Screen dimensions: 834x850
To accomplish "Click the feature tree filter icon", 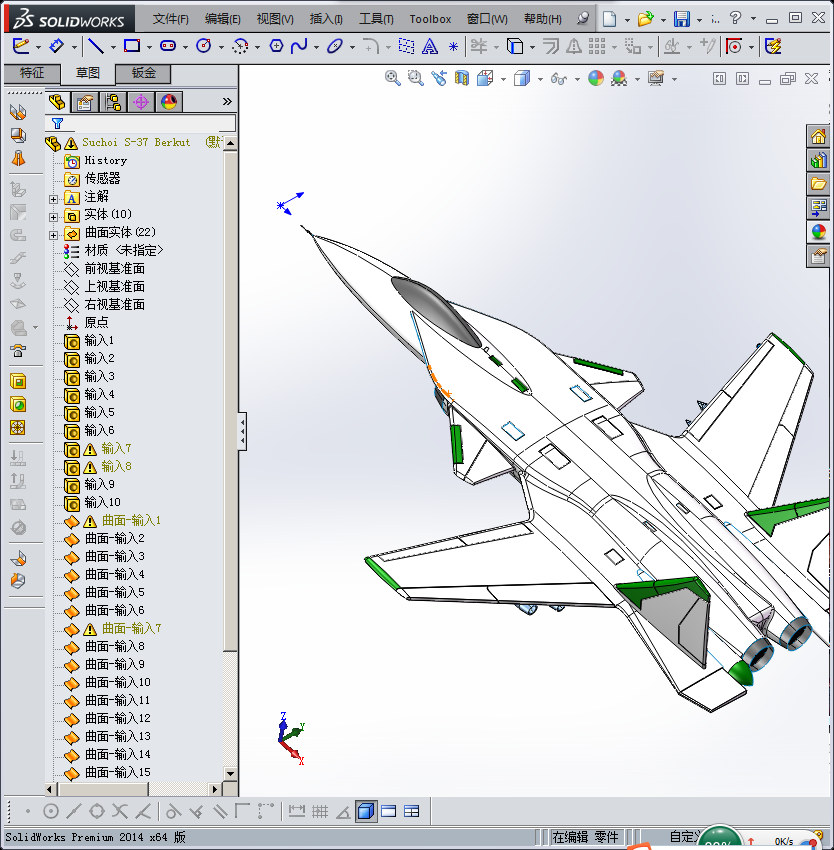I will pos(57,124).
